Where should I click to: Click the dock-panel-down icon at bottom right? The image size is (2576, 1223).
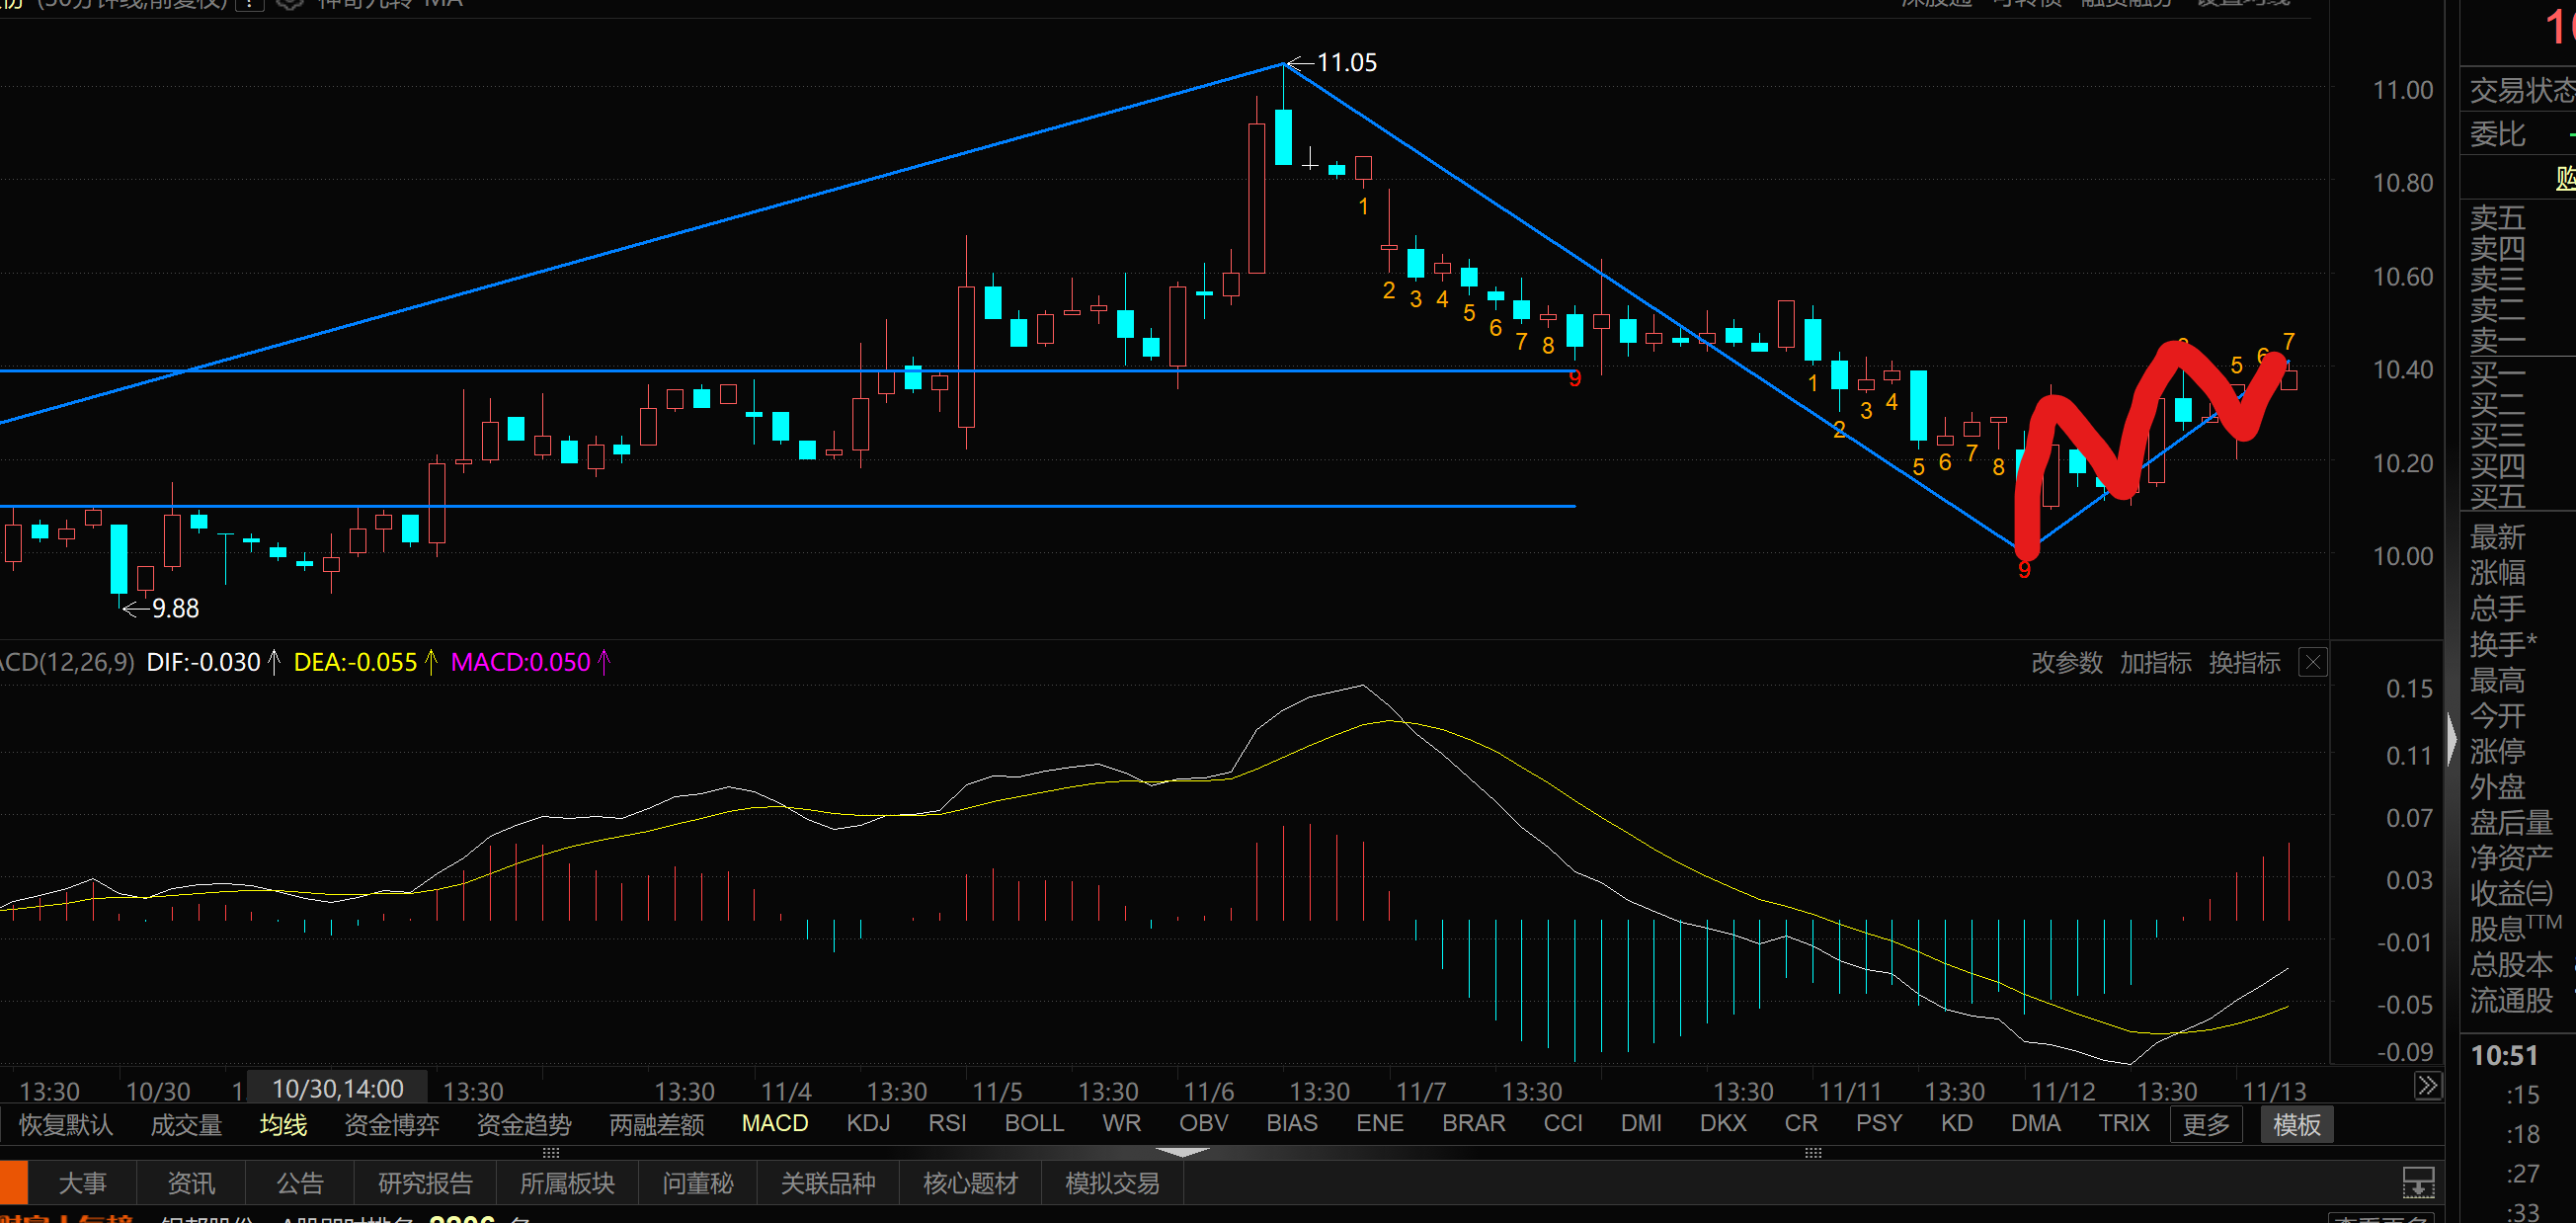coord(2418,1182)
